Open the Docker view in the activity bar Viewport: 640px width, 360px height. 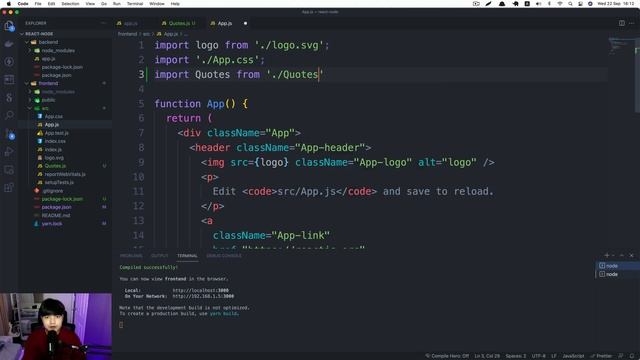pyautogui.click(x=9, y=44)
